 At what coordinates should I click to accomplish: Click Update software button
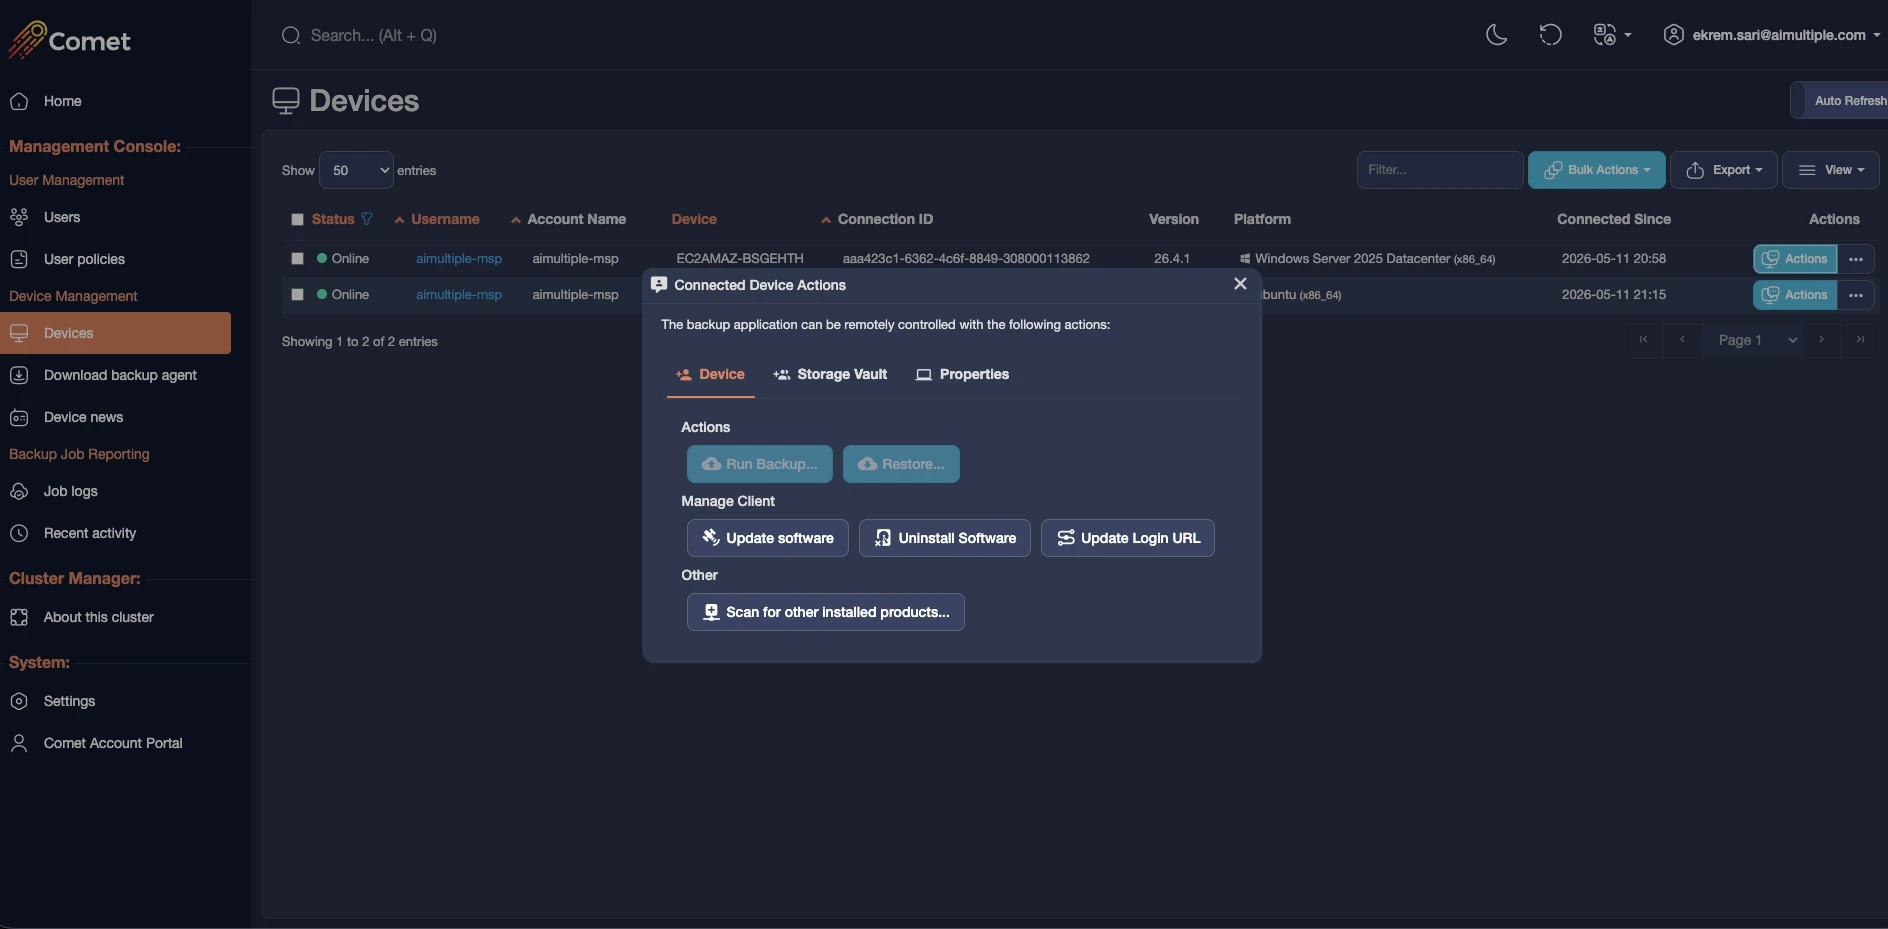768,538
